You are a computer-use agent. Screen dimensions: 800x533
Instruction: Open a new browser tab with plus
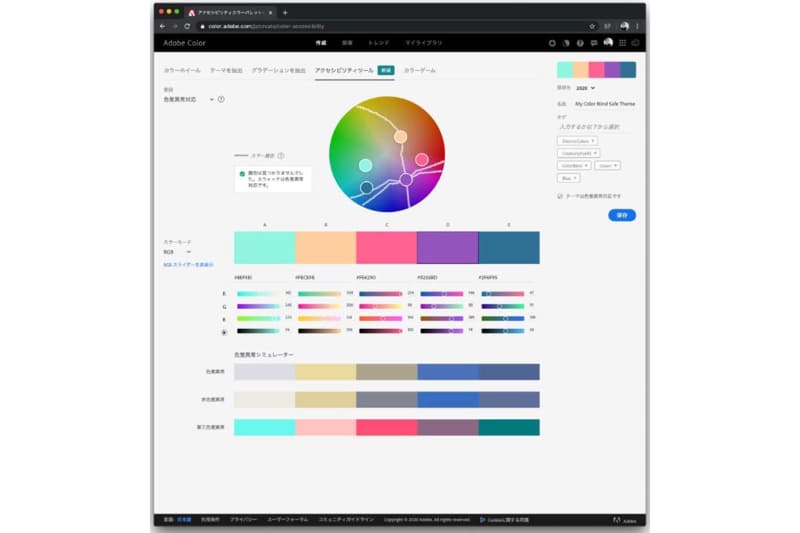(x=285, y=12)
